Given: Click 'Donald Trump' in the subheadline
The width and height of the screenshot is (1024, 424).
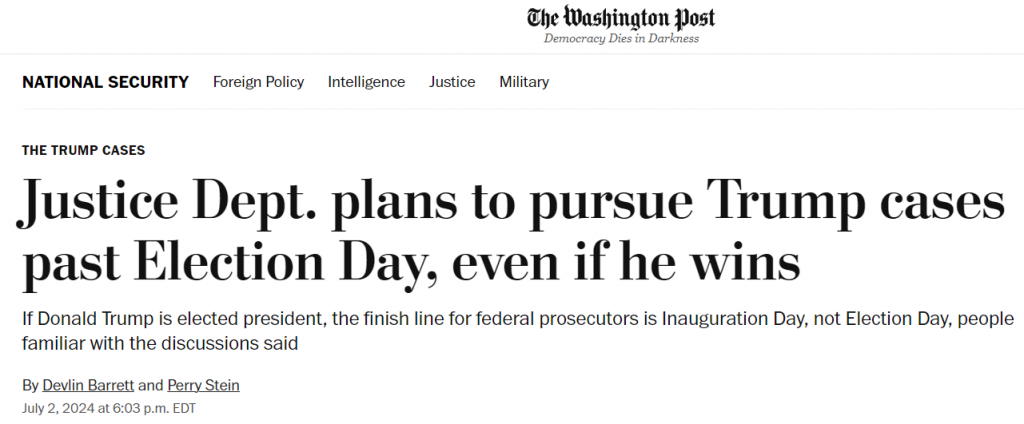Looking at the screenshot, I should pos(92,319).
